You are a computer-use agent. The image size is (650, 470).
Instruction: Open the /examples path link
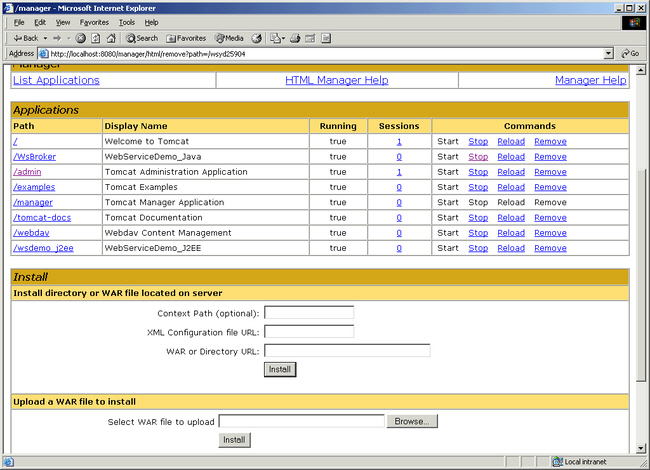[x=34, y=187]
